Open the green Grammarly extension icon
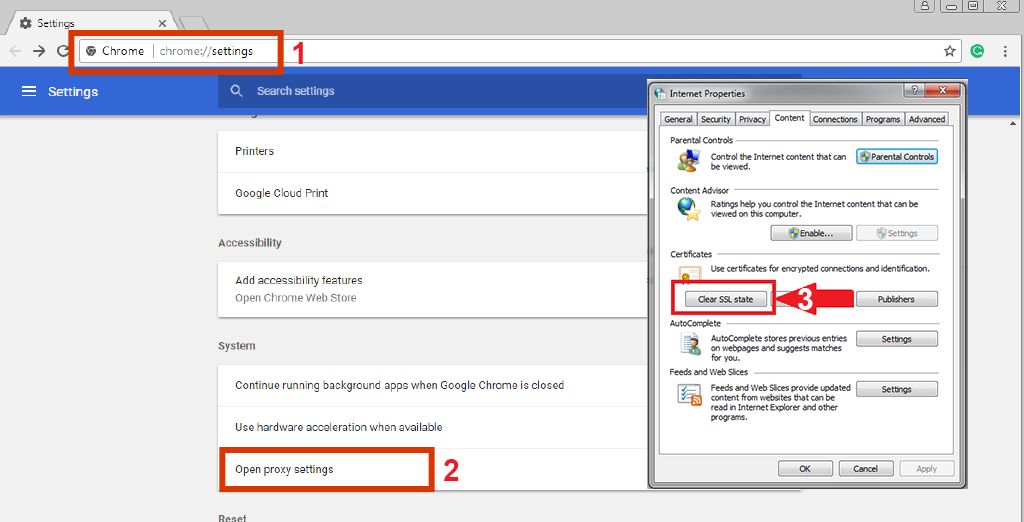Image resolution: width=1024 pixels, height=522 pixels. point(978,51)
